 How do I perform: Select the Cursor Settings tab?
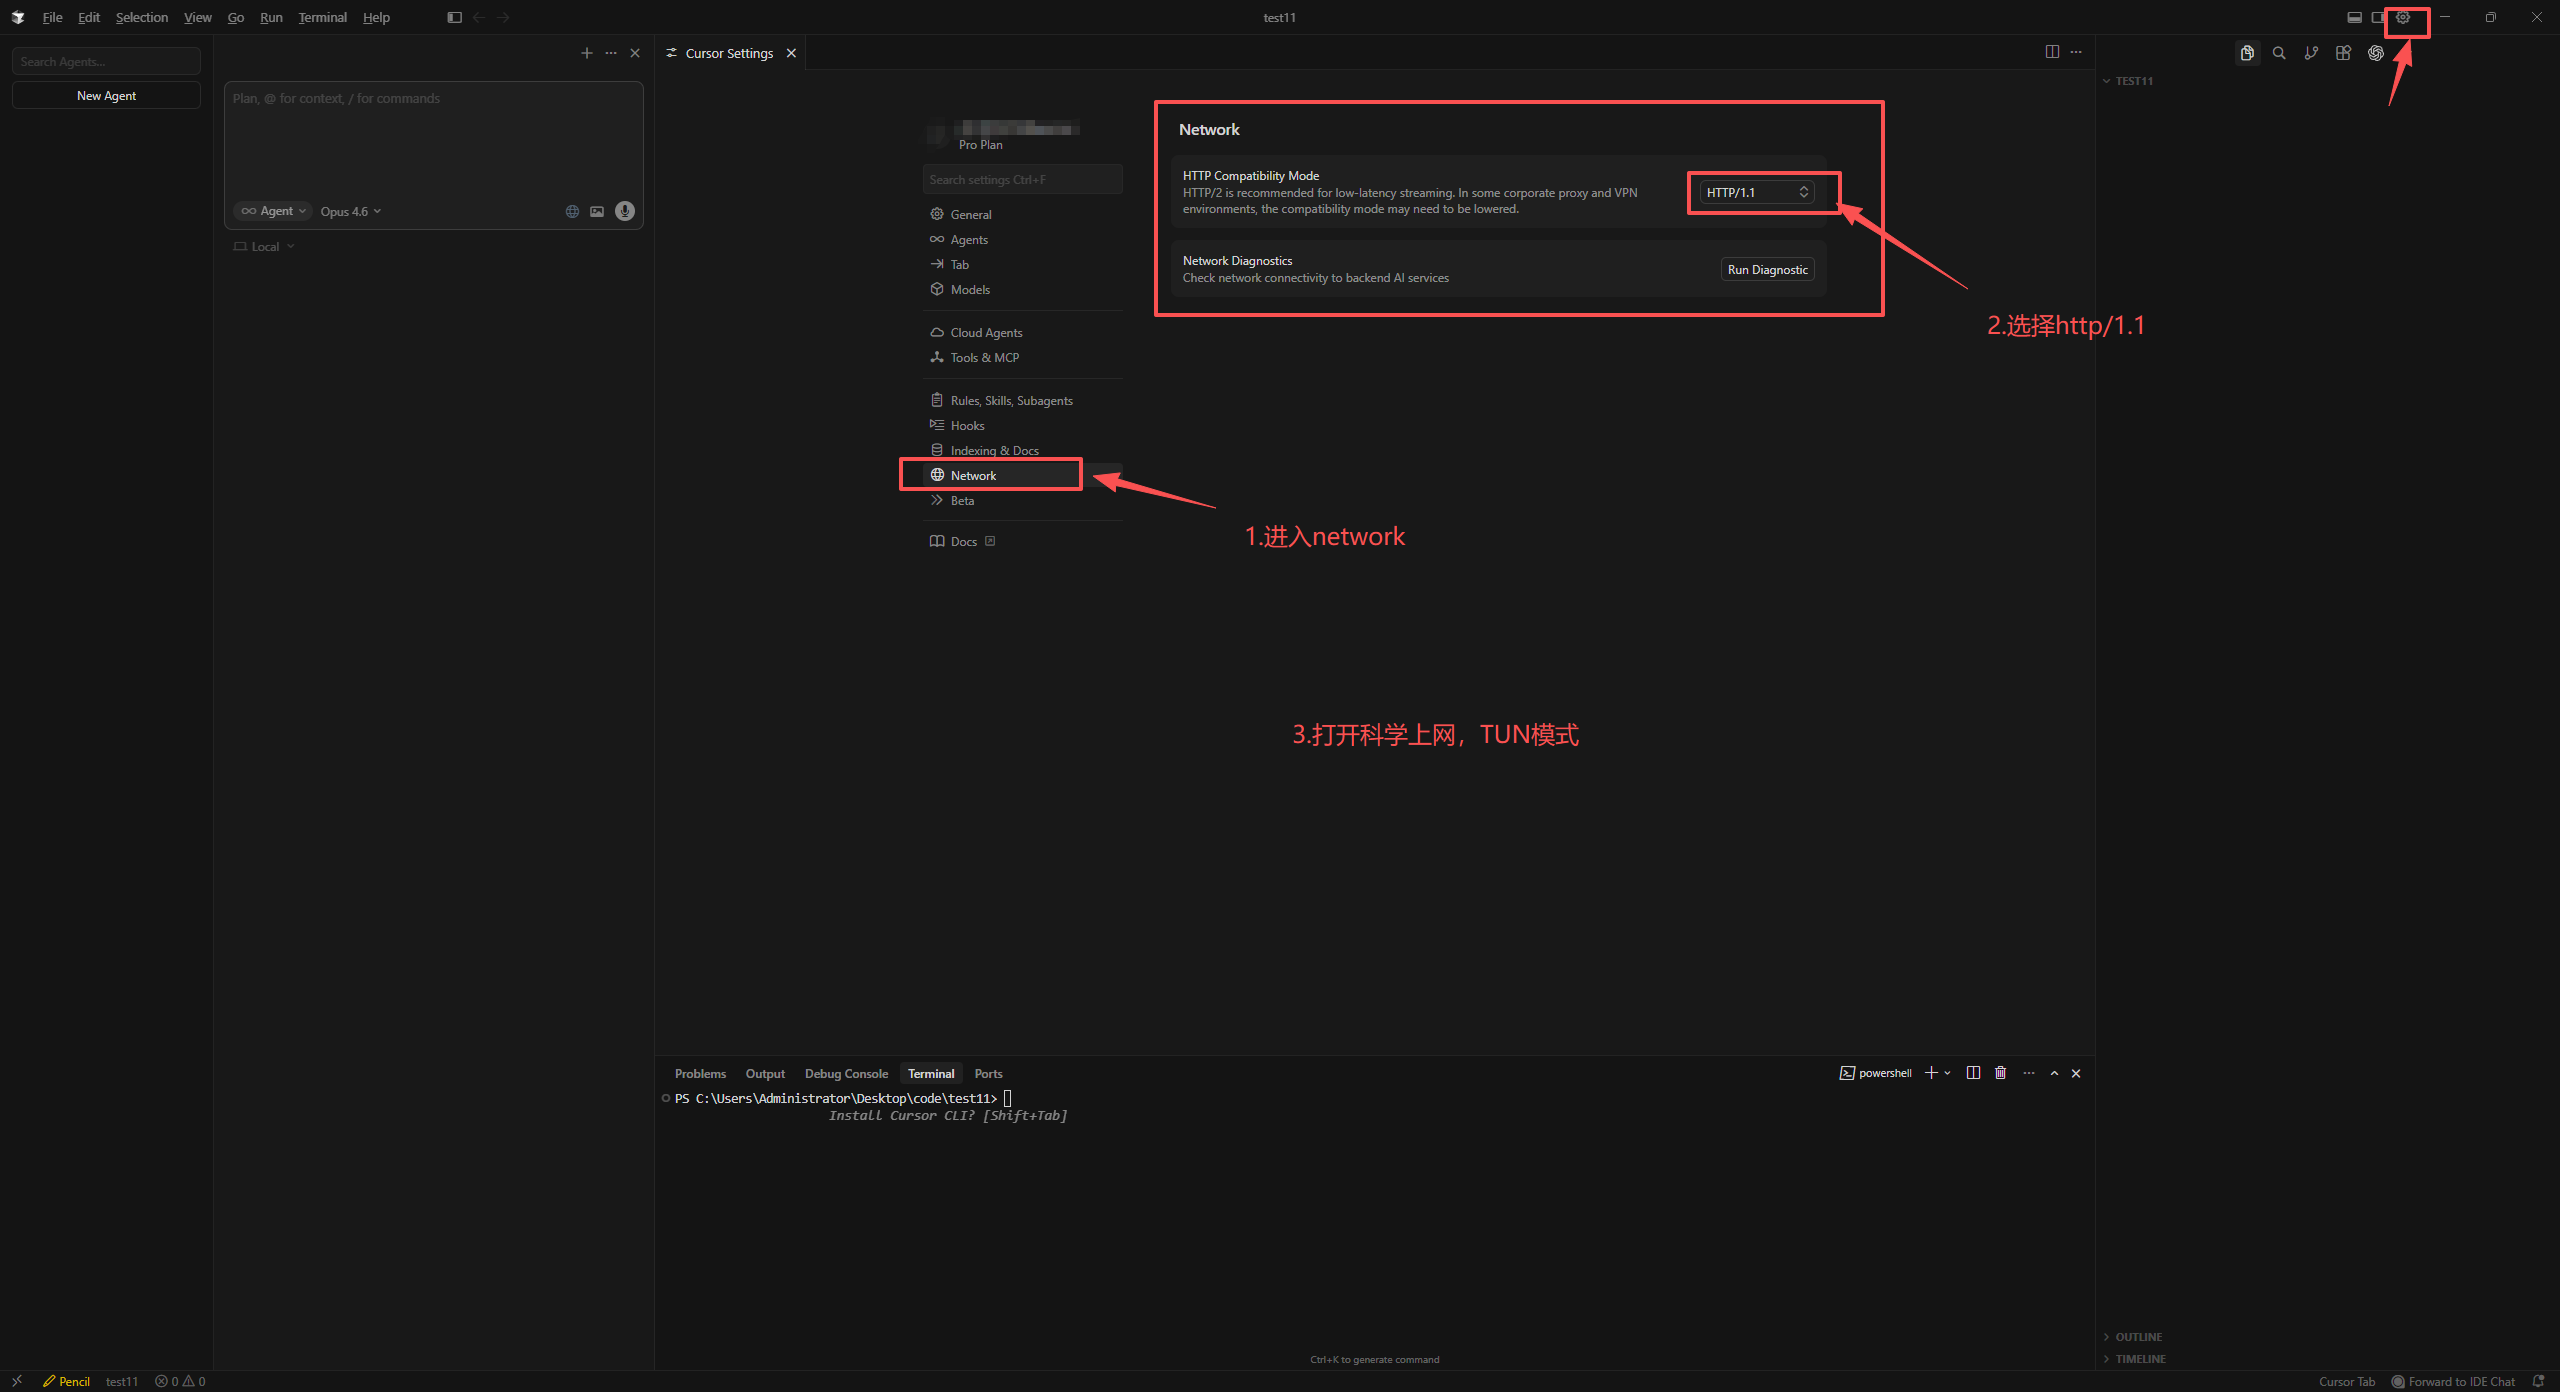tap(730, 53)
